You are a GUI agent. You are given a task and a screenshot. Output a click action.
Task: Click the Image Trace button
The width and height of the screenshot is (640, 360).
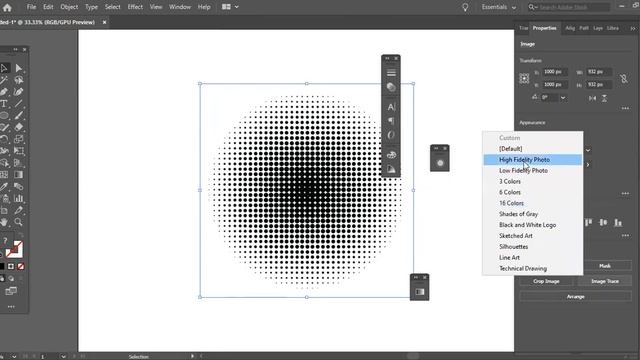[x=605, y=281]
